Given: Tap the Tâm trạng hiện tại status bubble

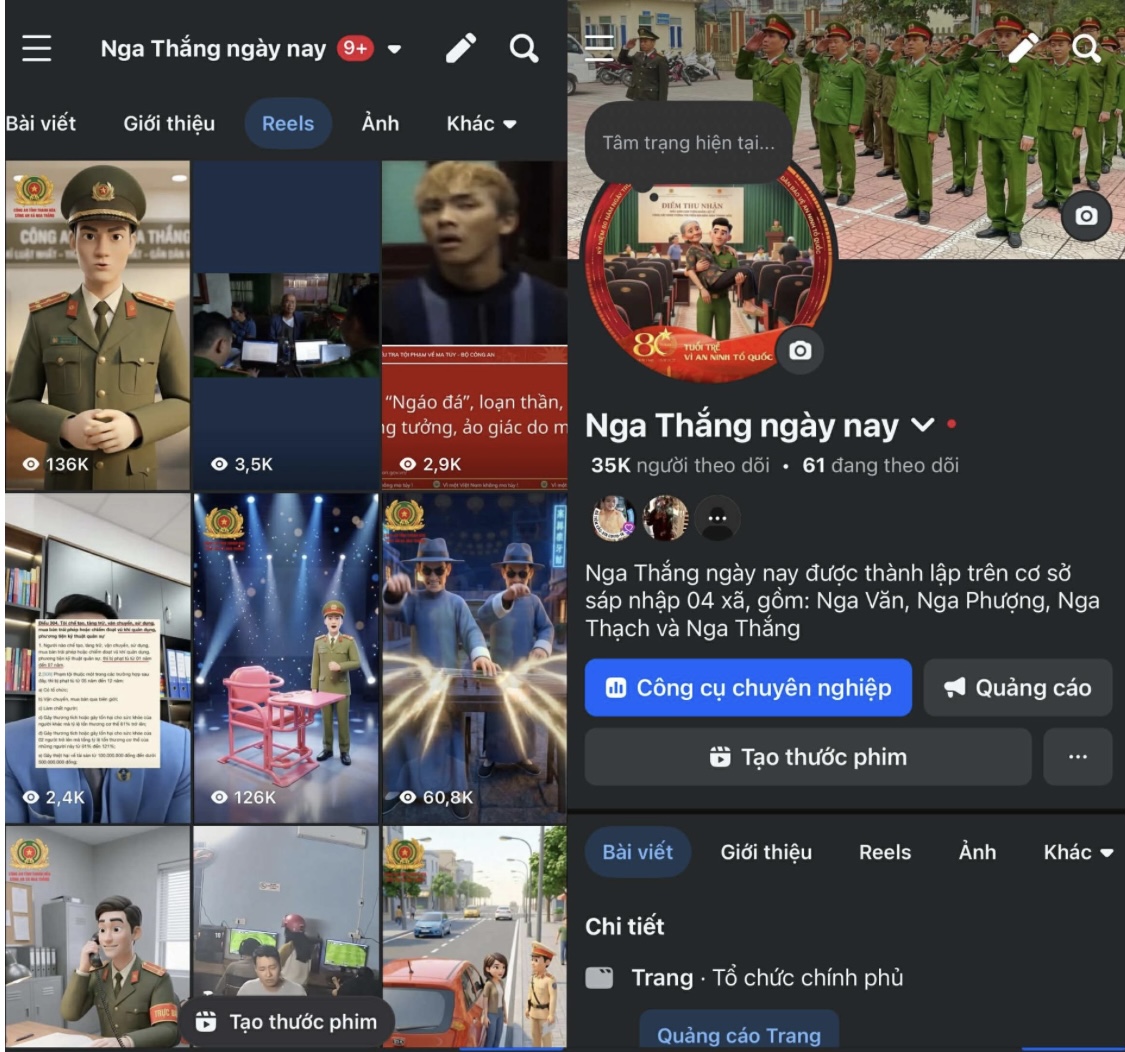Looking at the screenshot, I should tap(688, 143).
